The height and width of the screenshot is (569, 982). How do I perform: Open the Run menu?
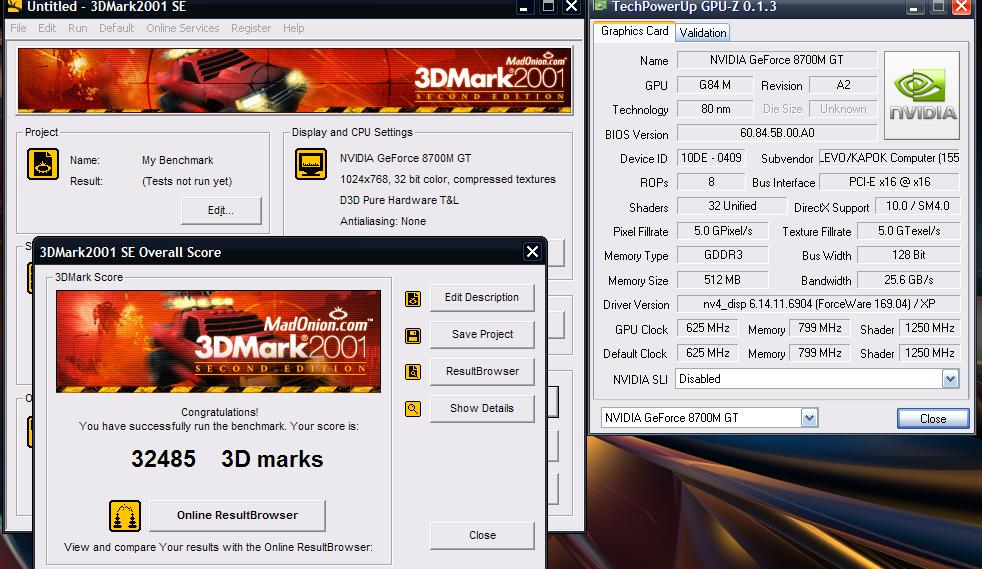coord(78,28)
